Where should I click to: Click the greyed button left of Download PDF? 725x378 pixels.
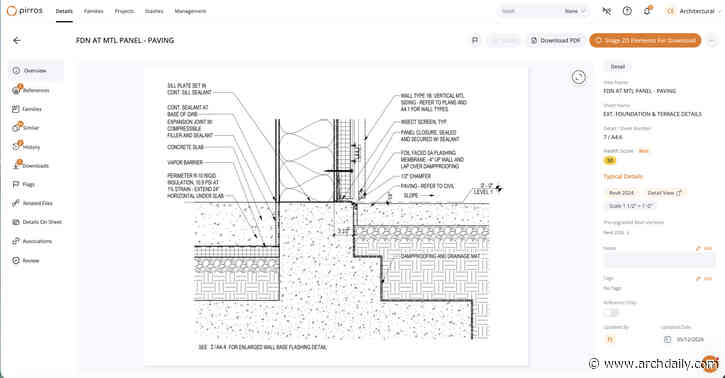[504, 41]
